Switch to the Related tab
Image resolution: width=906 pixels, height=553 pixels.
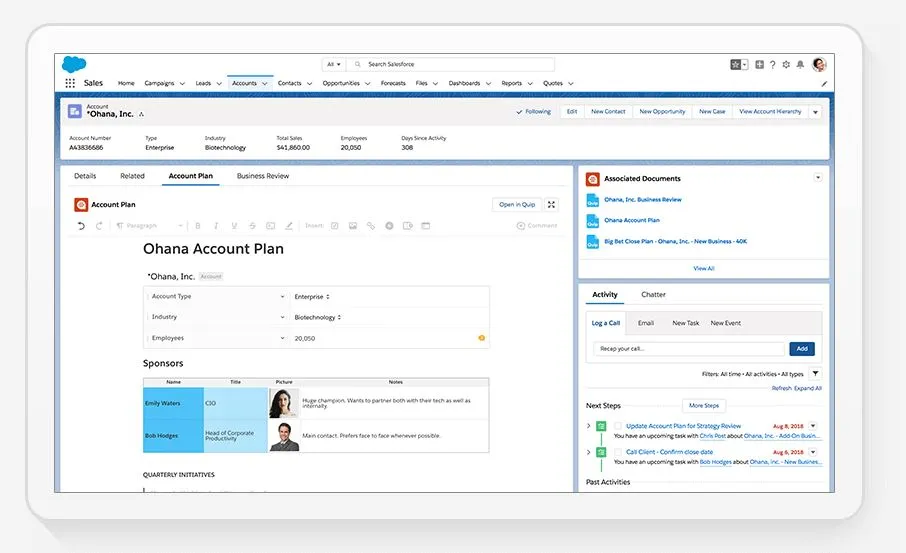tap(132, 176)
